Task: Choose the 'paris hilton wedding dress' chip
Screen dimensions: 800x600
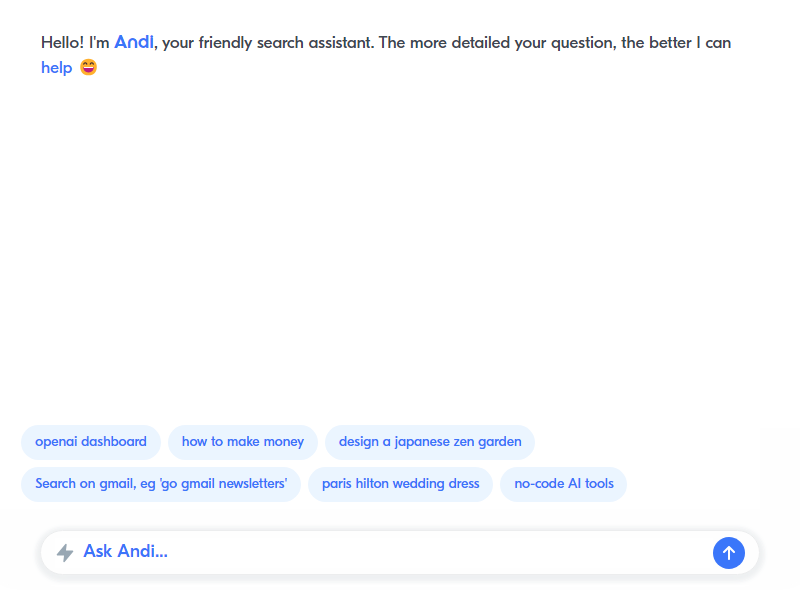Action: coord(401,484)
